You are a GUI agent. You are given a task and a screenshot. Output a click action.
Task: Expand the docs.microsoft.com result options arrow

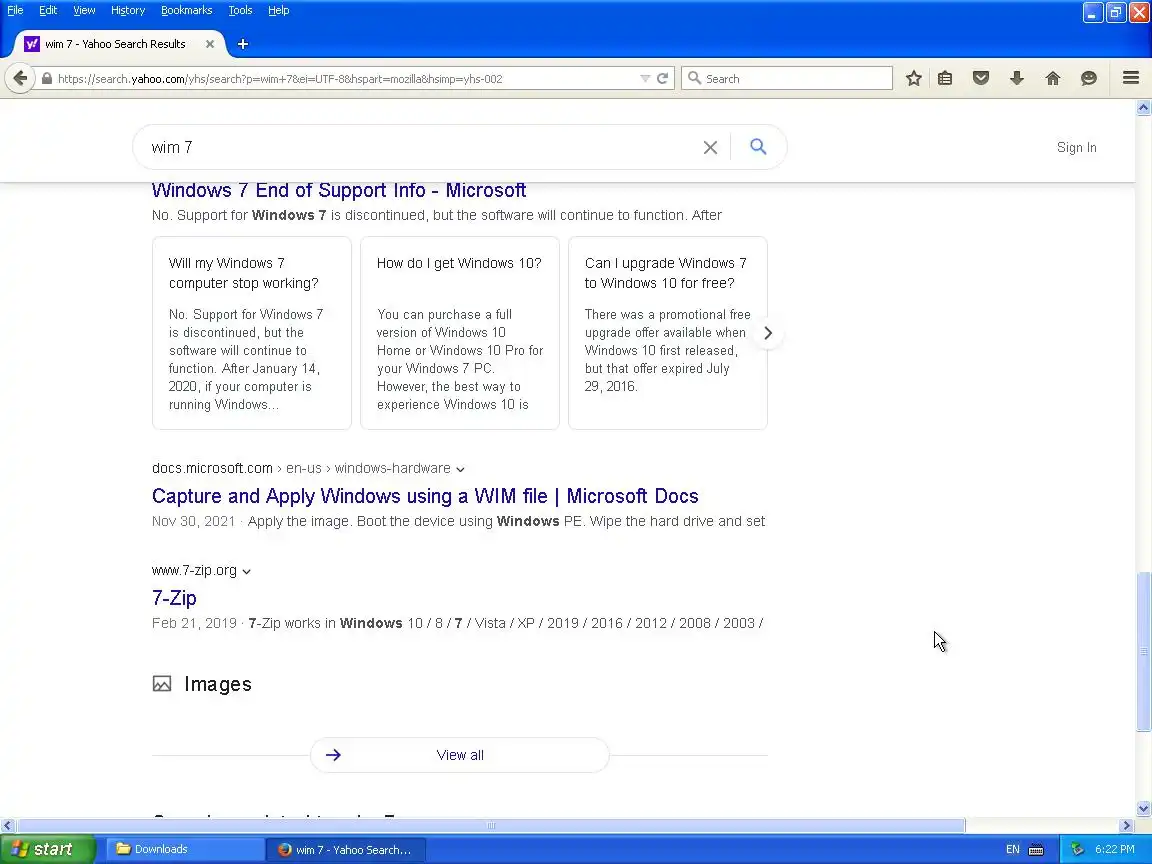[x=460, y=469]
